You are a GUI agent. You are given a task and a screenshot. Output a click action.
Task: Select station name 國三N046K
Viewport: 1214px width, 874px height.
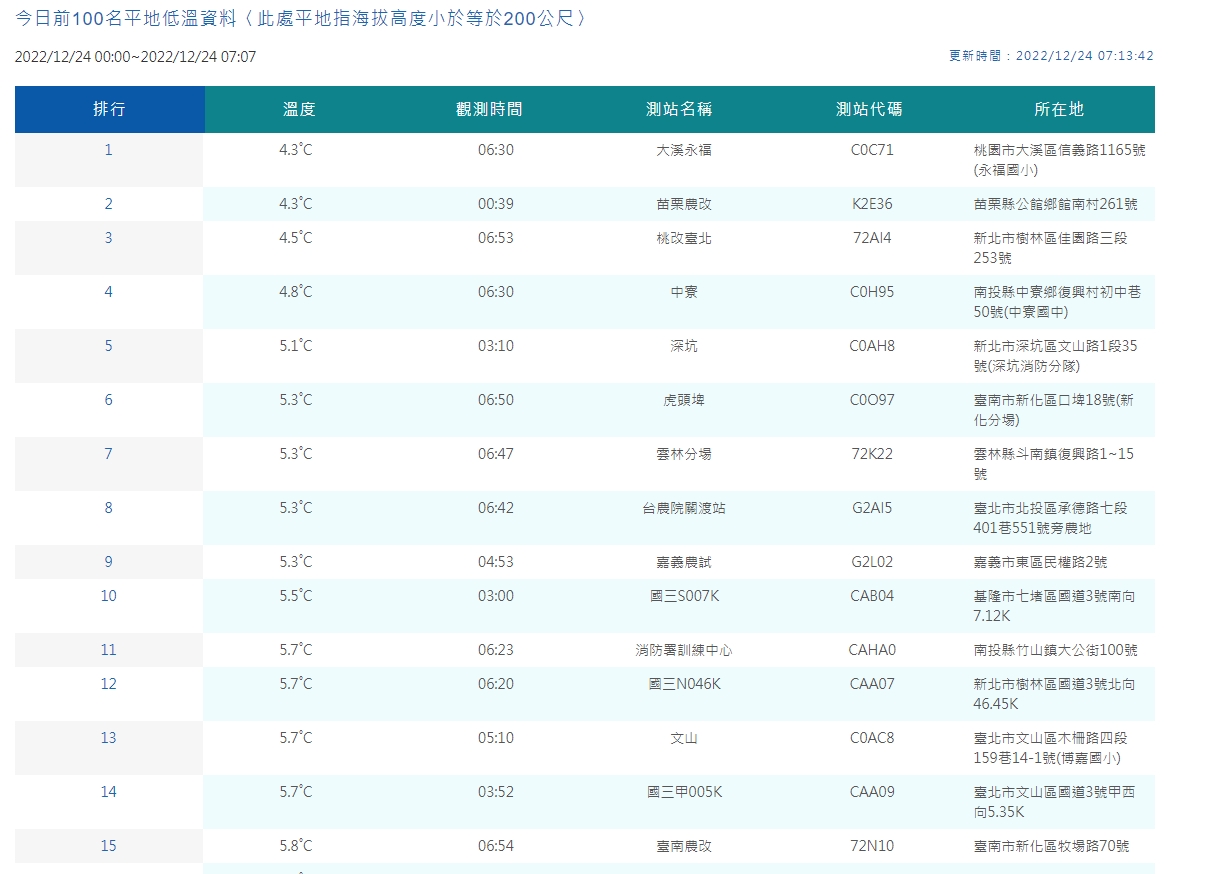pos(684,684)
